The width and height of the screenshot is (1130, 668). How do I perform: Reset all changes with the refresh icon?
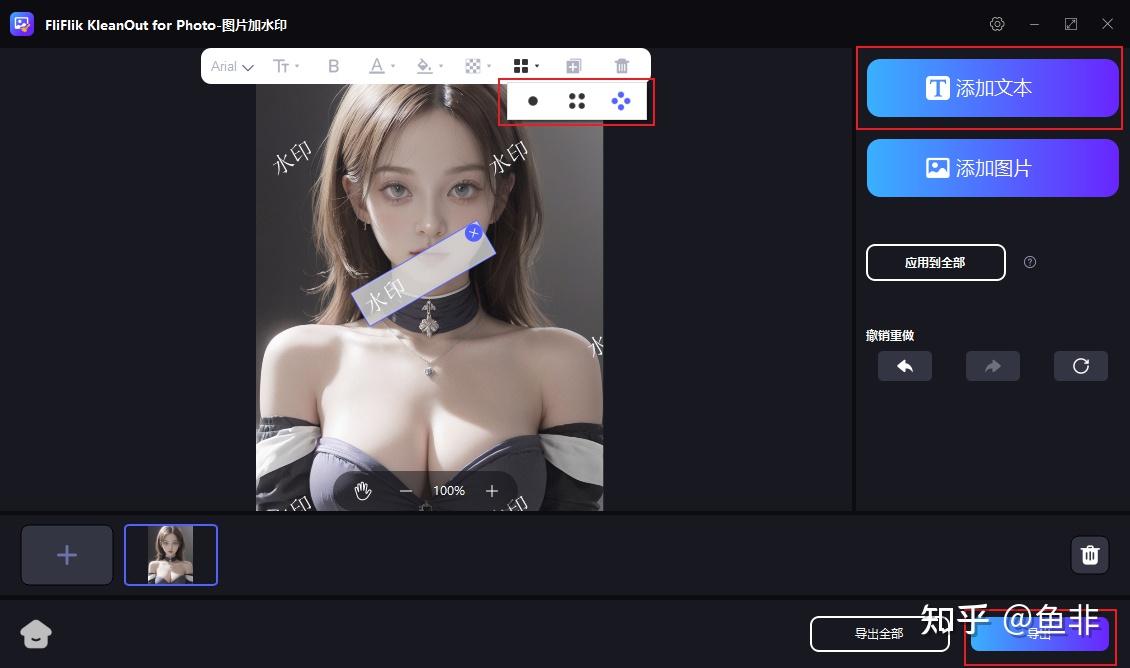[x=1081, y=366]
